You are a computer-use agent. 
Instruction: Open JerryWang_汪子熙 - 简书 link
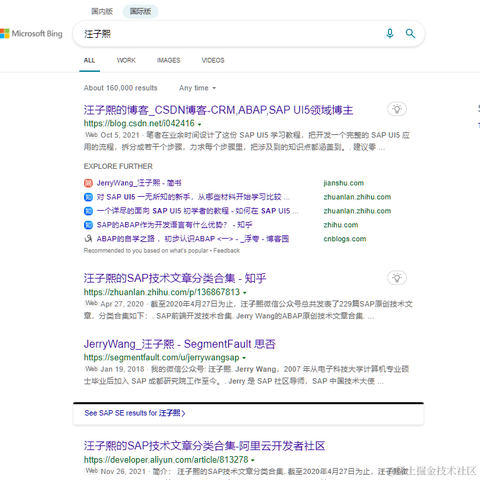coord(139,183)
